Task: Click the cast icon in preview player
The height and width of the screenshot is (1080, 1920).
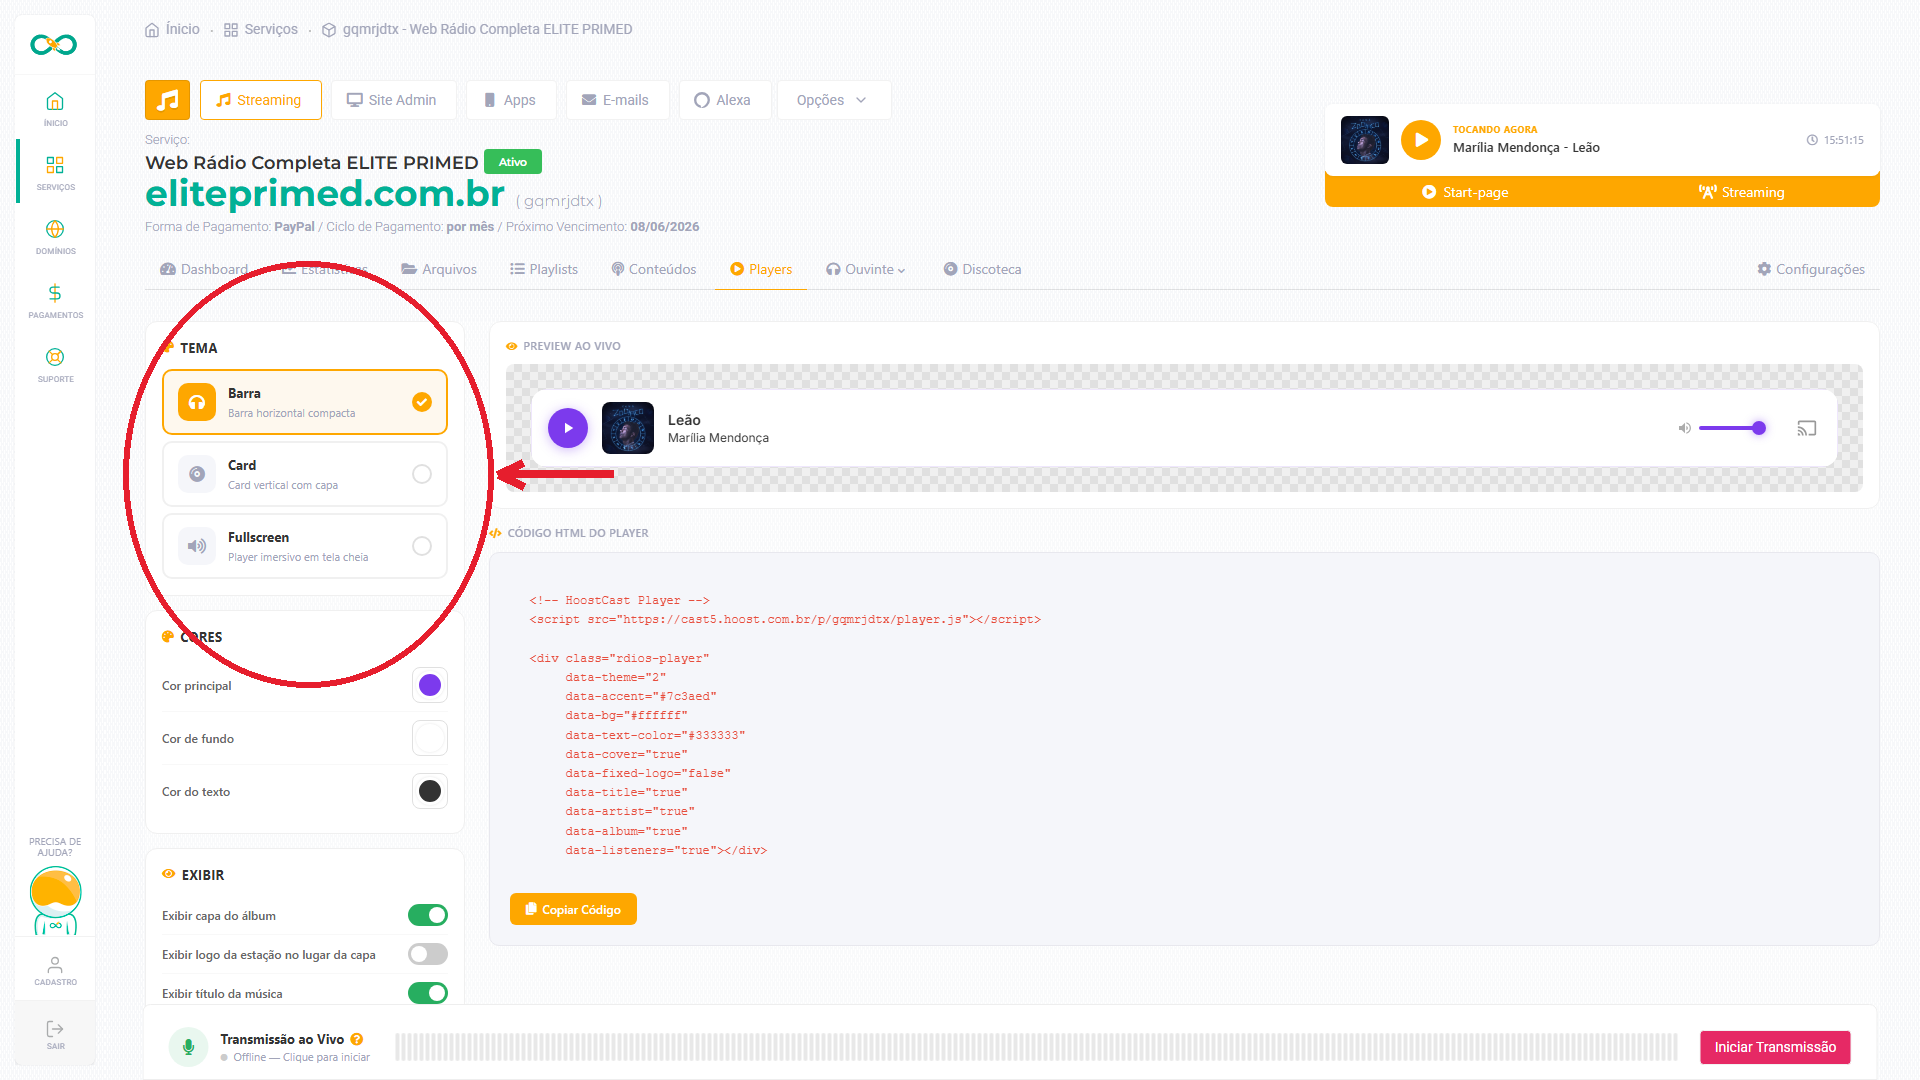Action: click(1806, 428)
